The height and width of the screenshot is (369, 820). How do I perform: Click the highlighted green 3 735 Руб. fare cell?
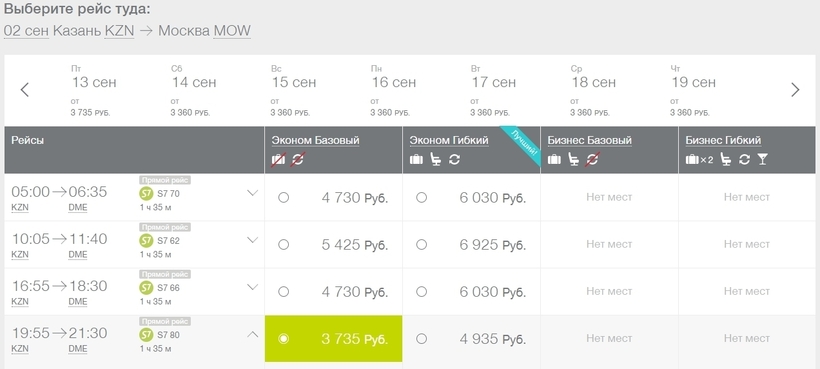point(334,339)
